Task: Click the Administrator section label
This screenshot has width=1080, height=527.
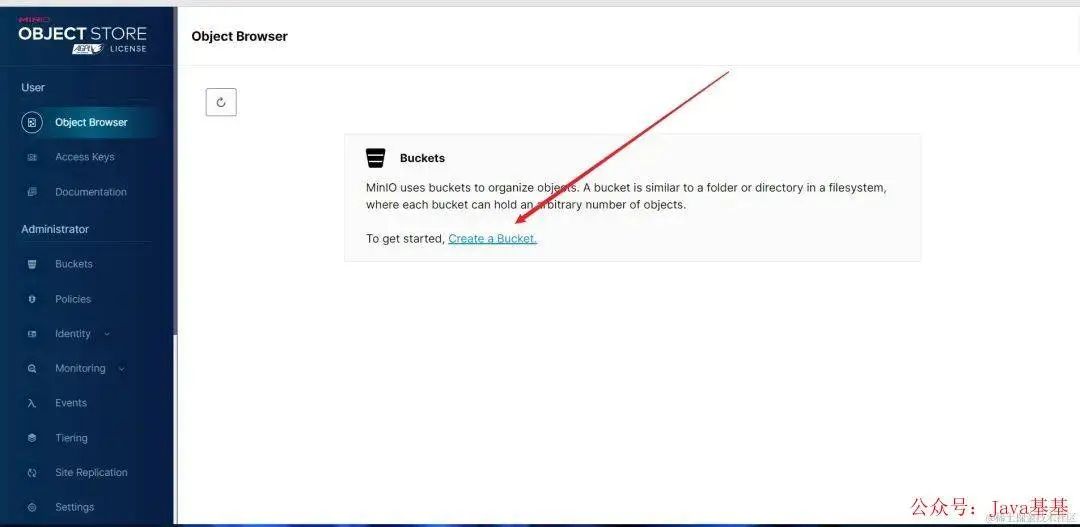Action: 55,229
